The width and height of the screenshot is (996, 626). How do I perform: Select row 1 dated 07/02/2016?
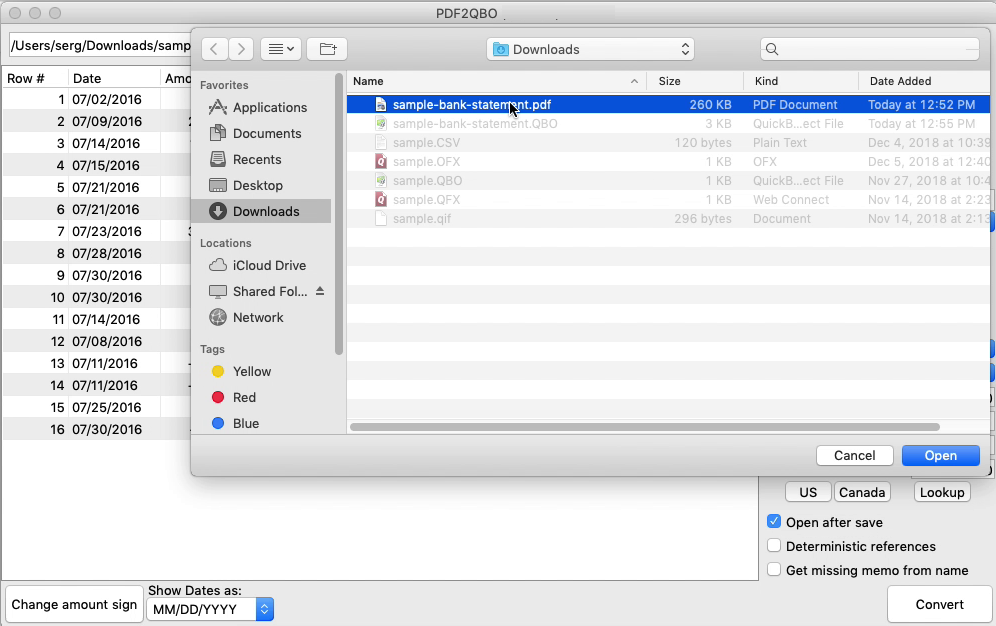pyautogui.click(x=97, y=99)
